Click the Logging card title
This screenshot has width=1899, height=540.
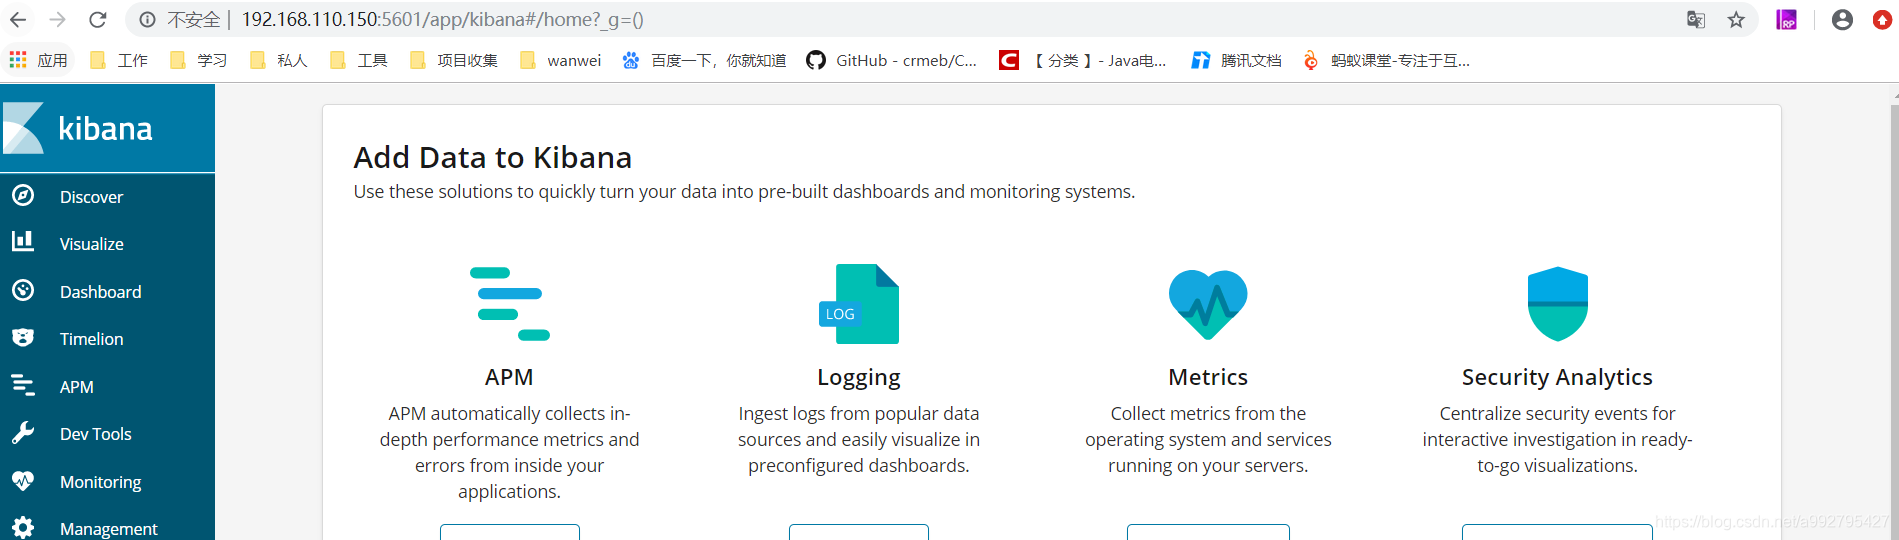[859, 378]
